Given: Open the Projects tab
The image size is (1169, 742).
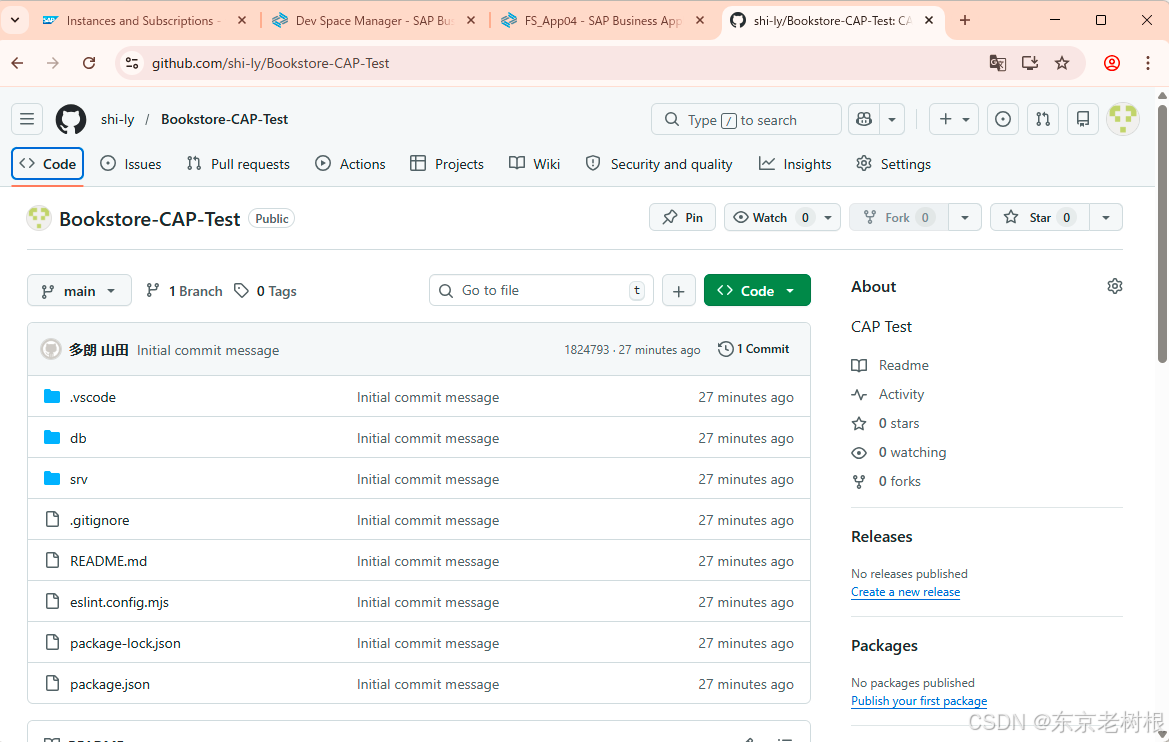Looking at the screenshot, I should click(x=447, y=164).
